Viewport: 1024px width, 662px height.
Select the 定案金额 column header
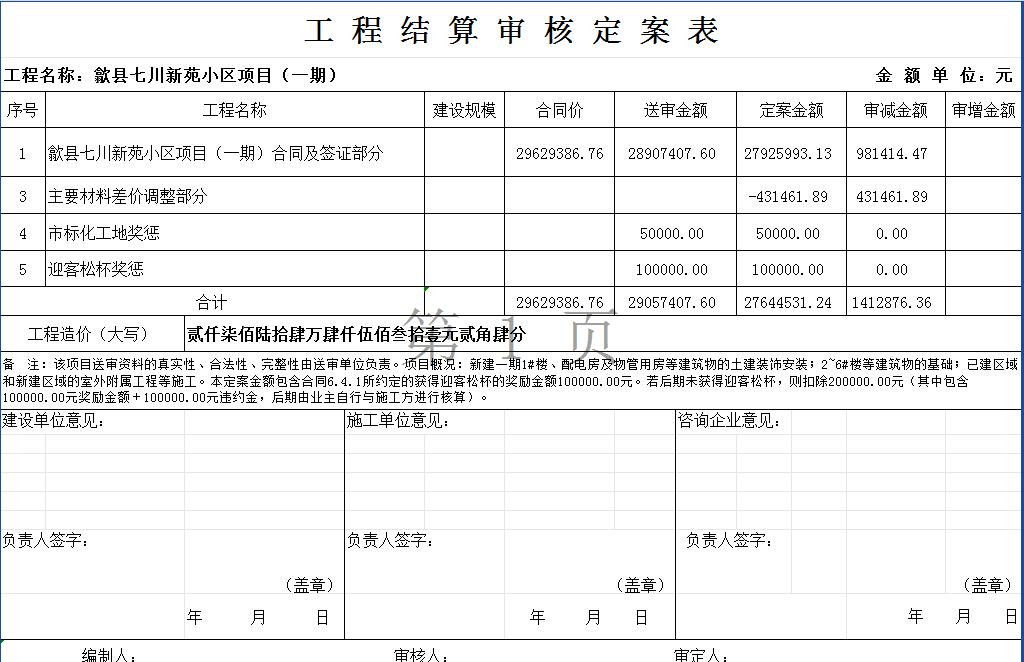point(790,110)
